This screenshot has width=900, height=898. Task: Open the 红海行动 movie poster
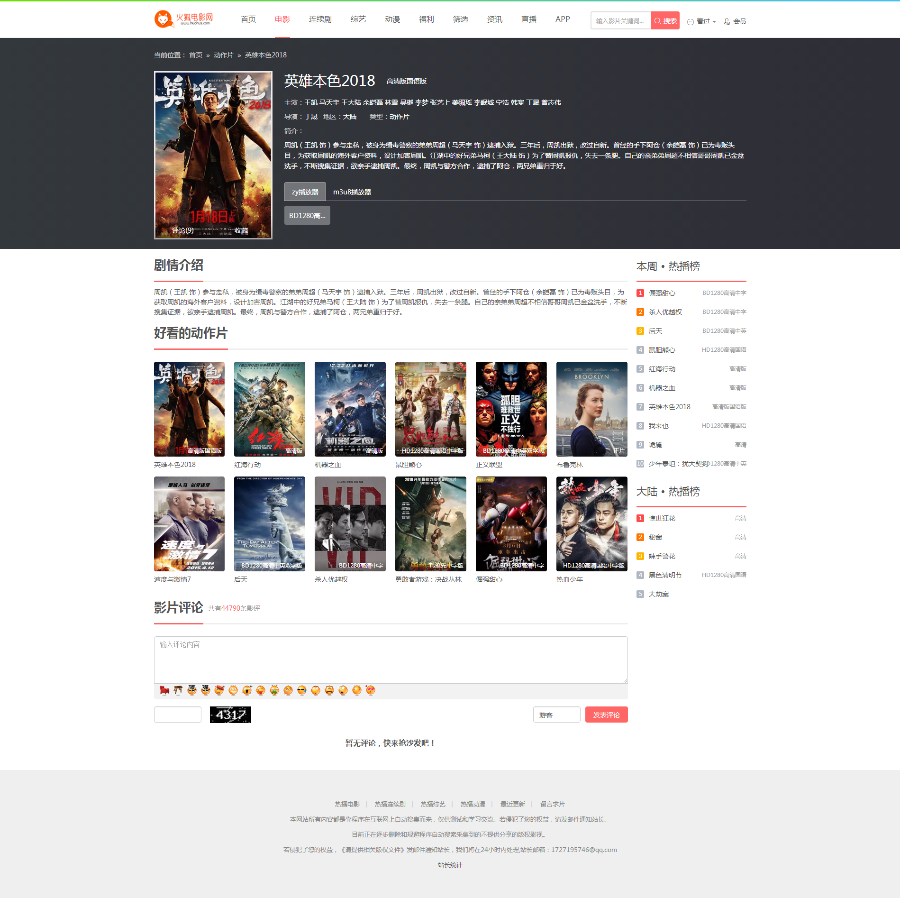point(269,409)
